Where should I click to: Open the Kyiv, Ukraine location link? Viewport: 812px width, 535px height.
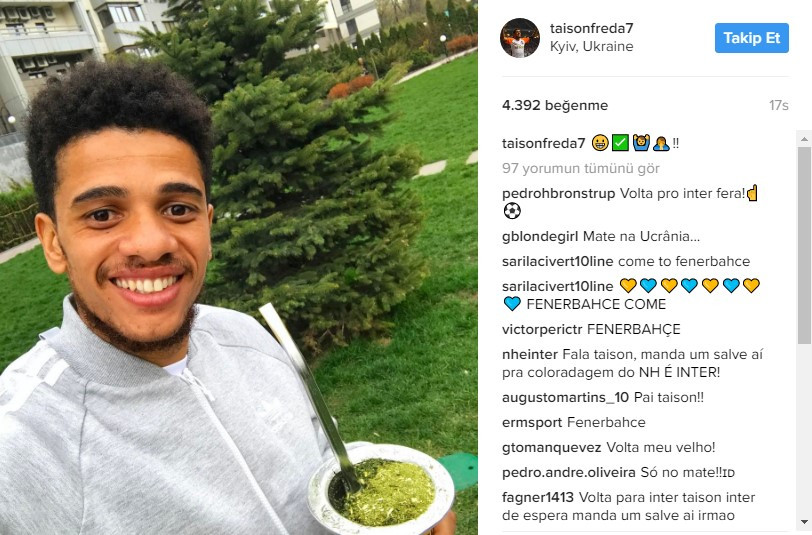591,47
